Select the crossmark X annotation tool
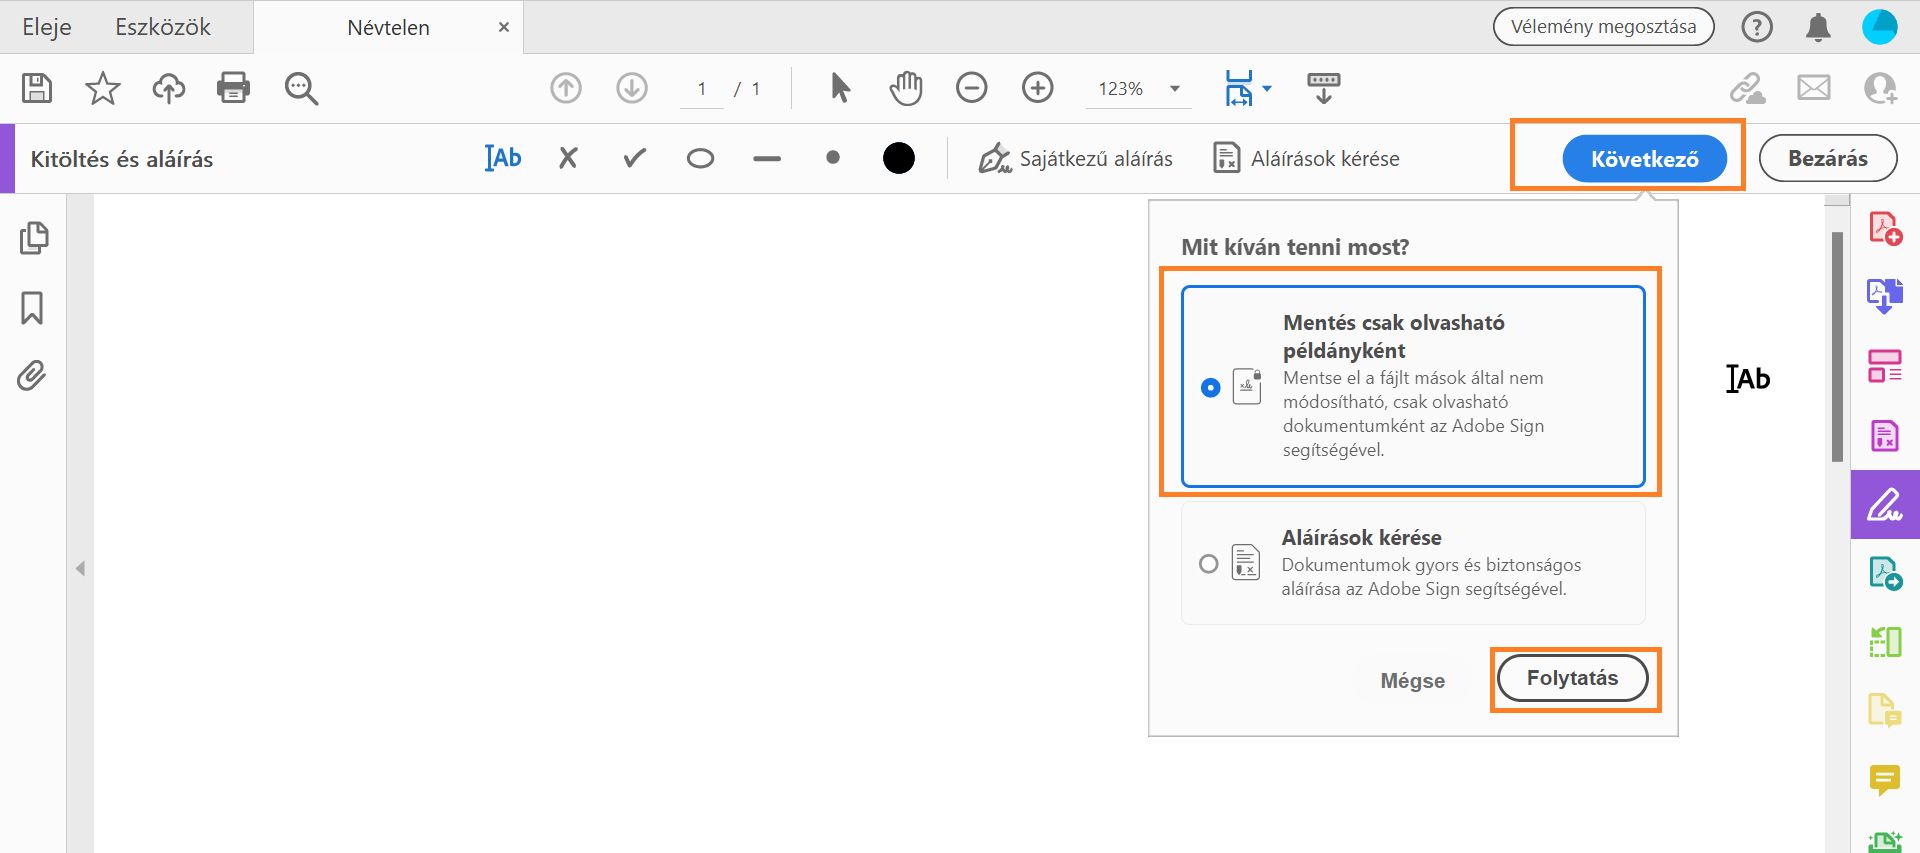 (568, 158)
